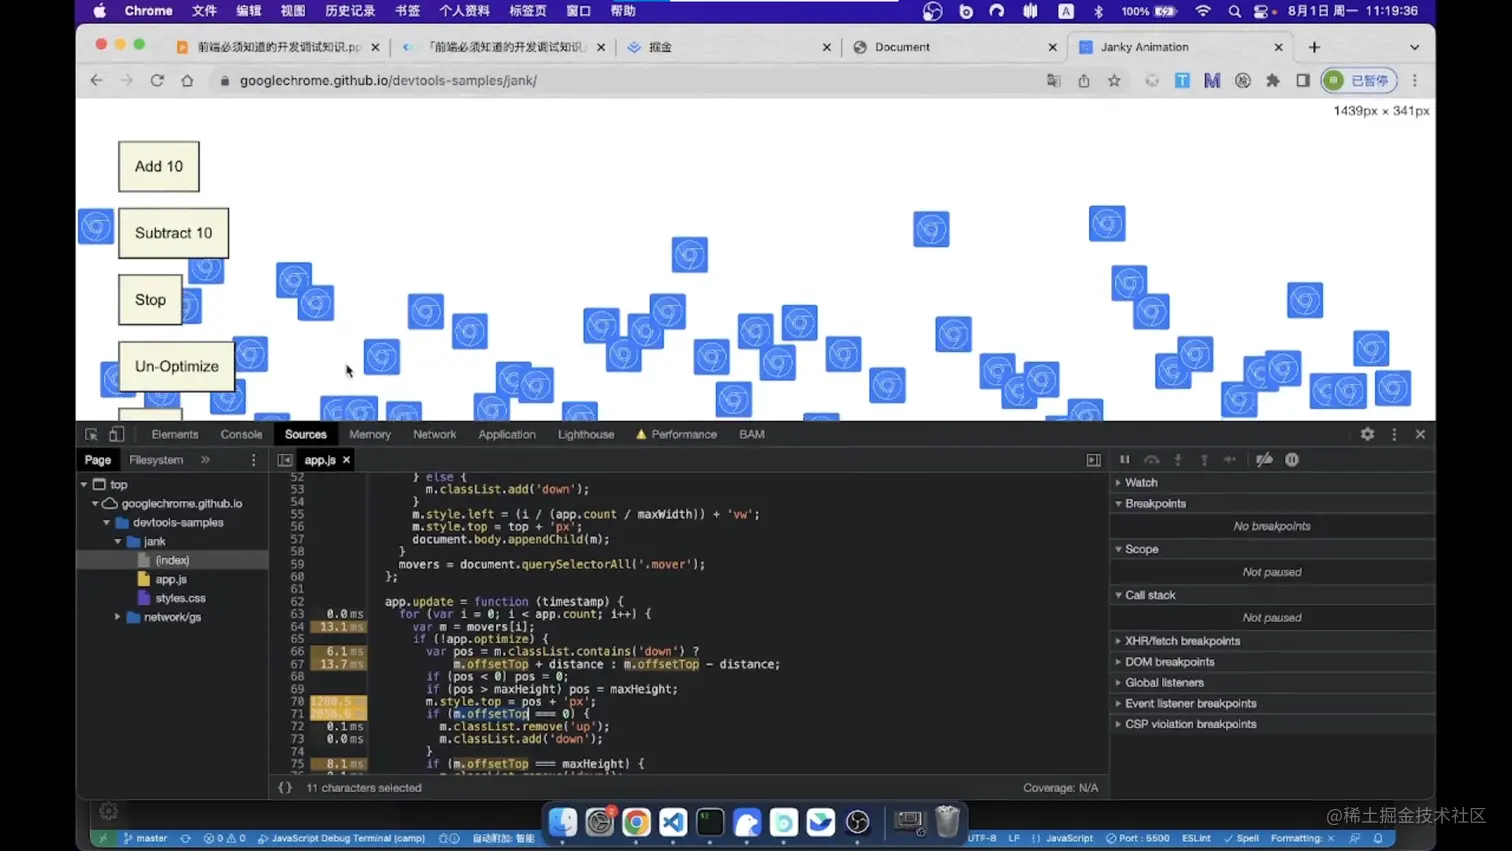Toggle the debugger sidebar panel

coord(1094,460)
